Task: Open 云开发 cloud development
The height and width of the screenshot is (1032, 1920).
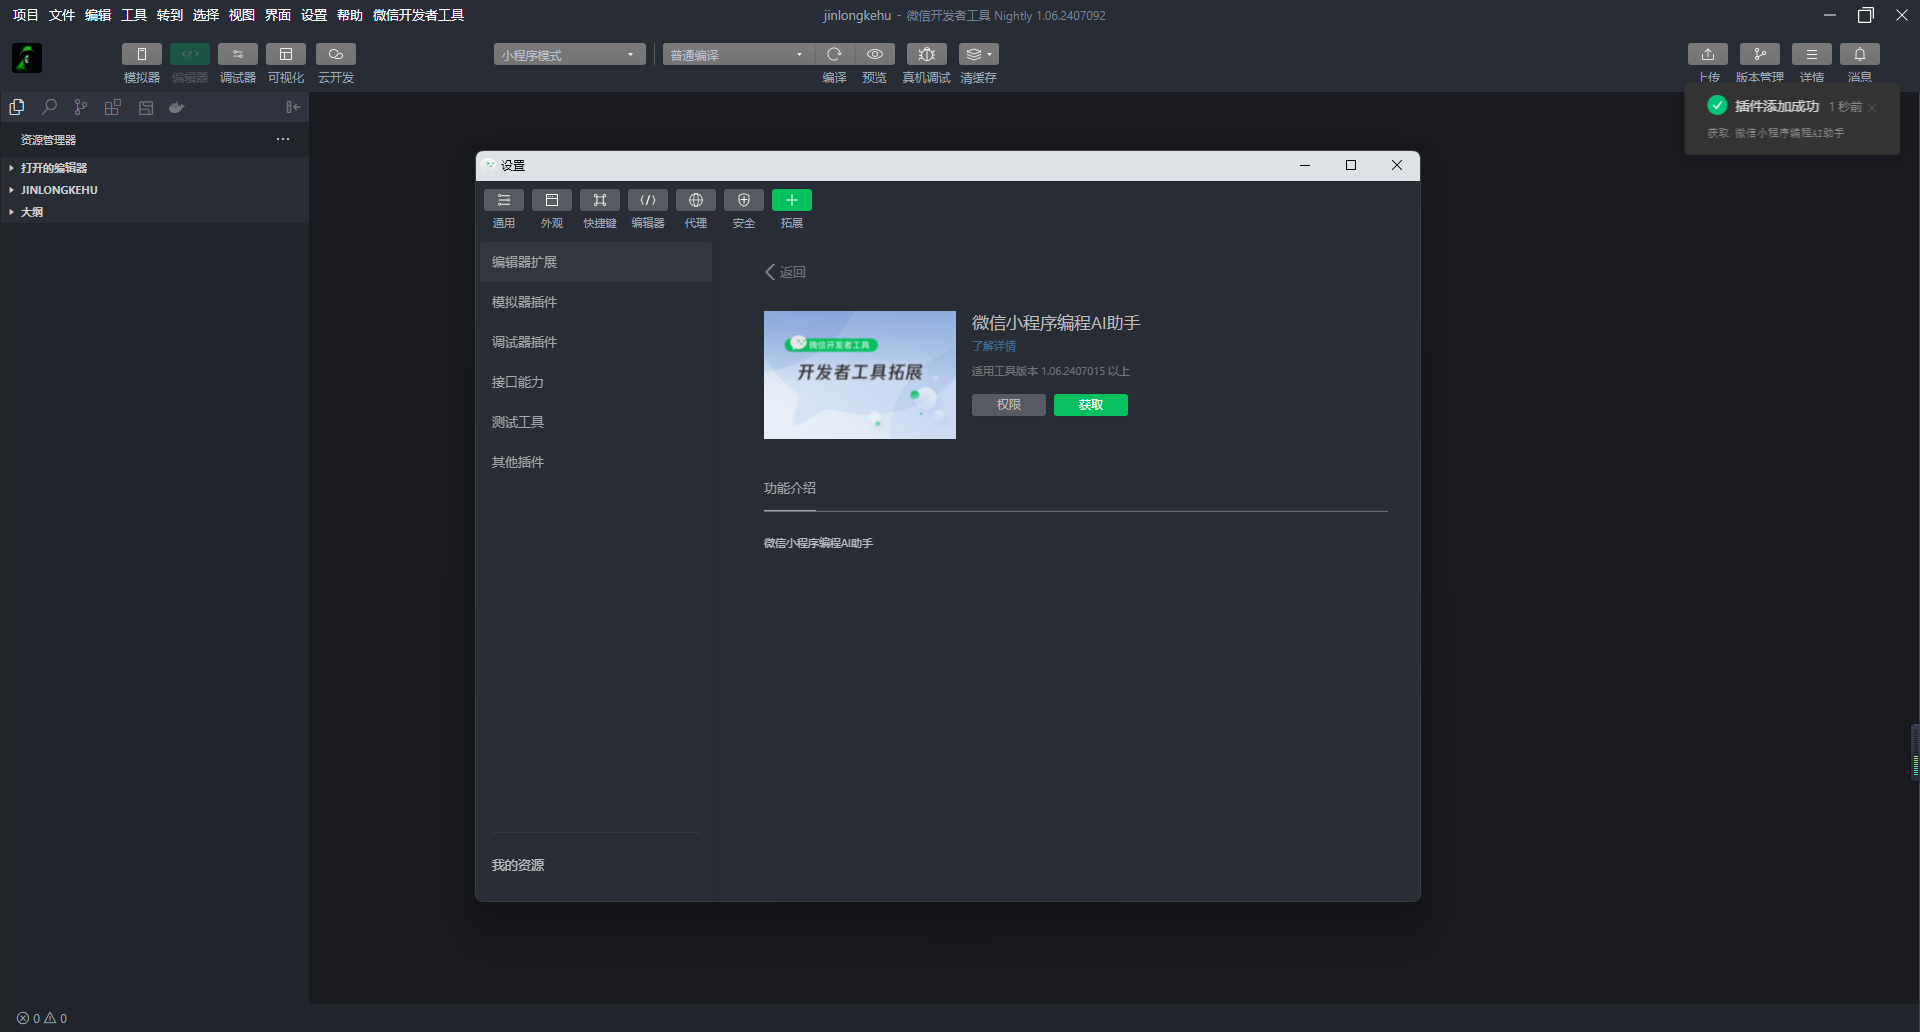Action: pos(336,55)
